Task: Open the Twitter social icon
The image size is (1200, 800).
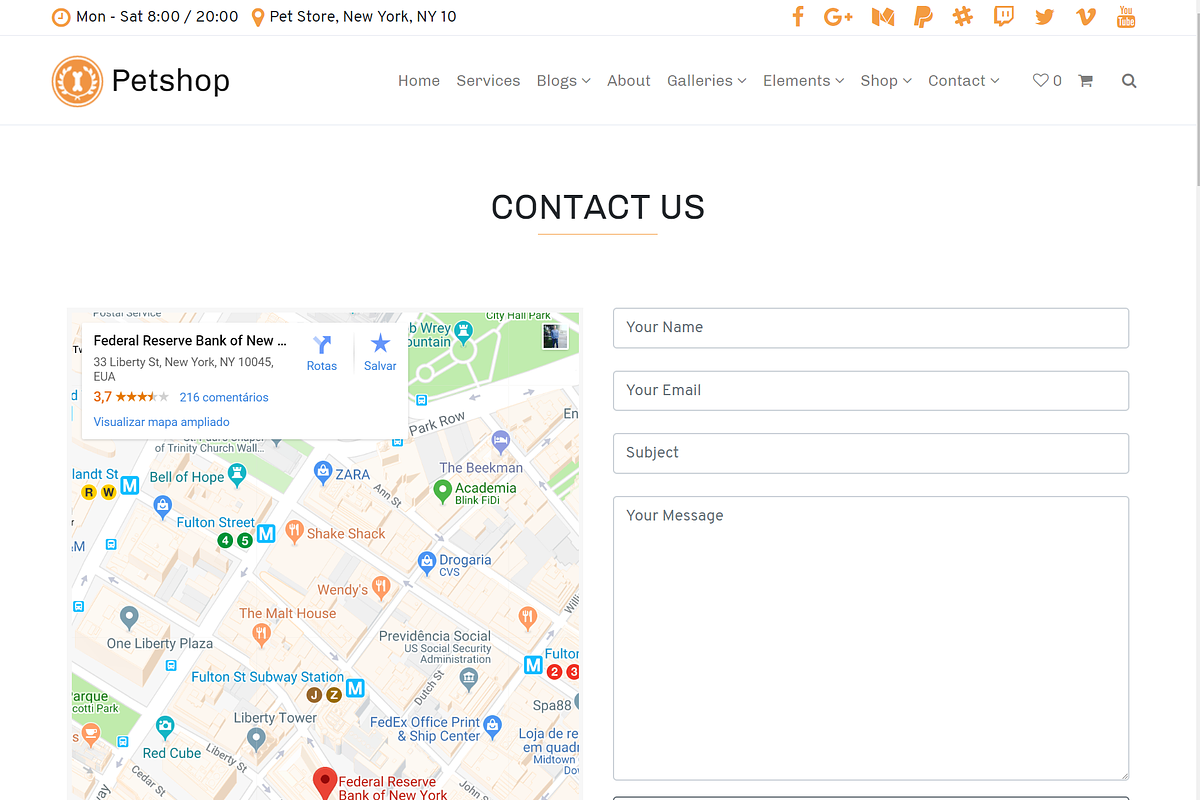Action: click(x=1045, y=17)
